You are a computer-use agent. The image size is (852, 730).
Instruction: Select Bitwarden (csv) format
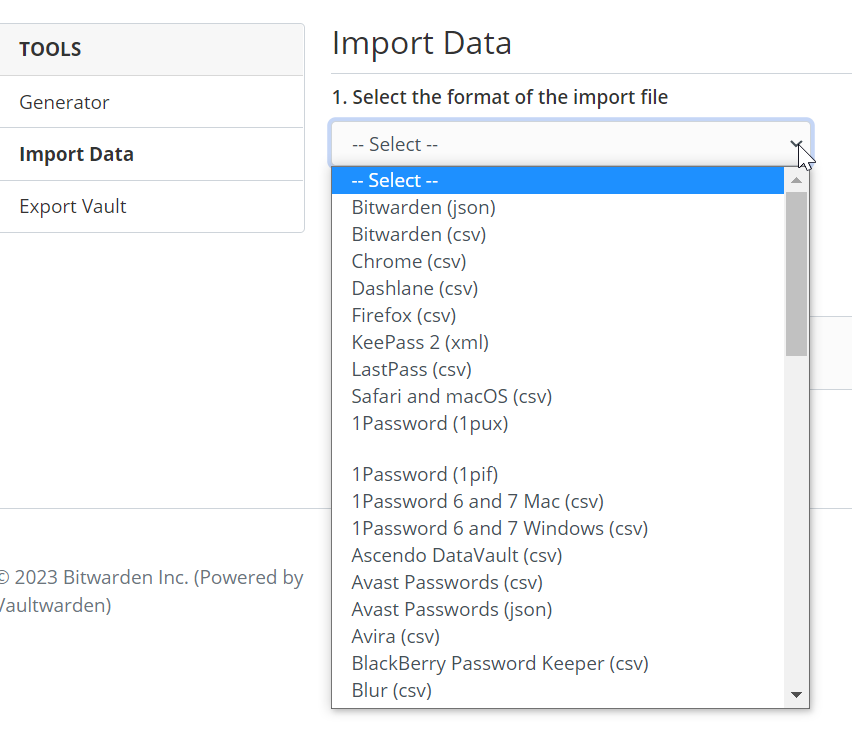tap(419, 234)
